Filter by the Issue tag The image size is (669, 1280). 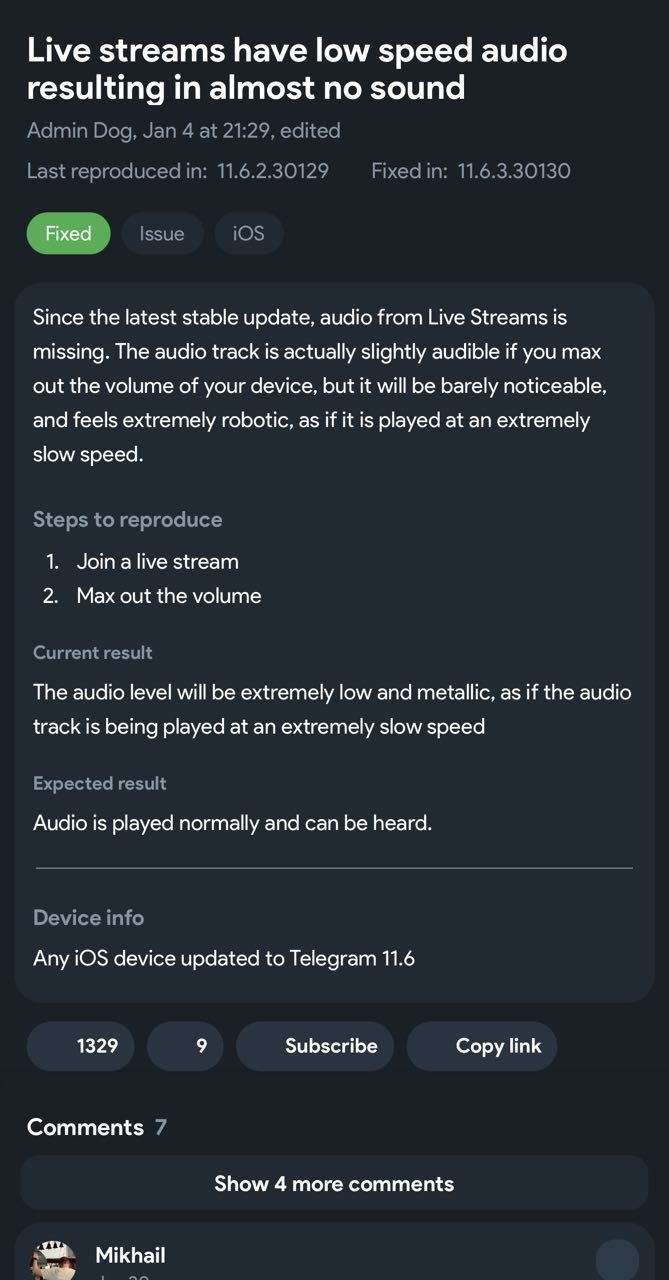click(162, 233)
